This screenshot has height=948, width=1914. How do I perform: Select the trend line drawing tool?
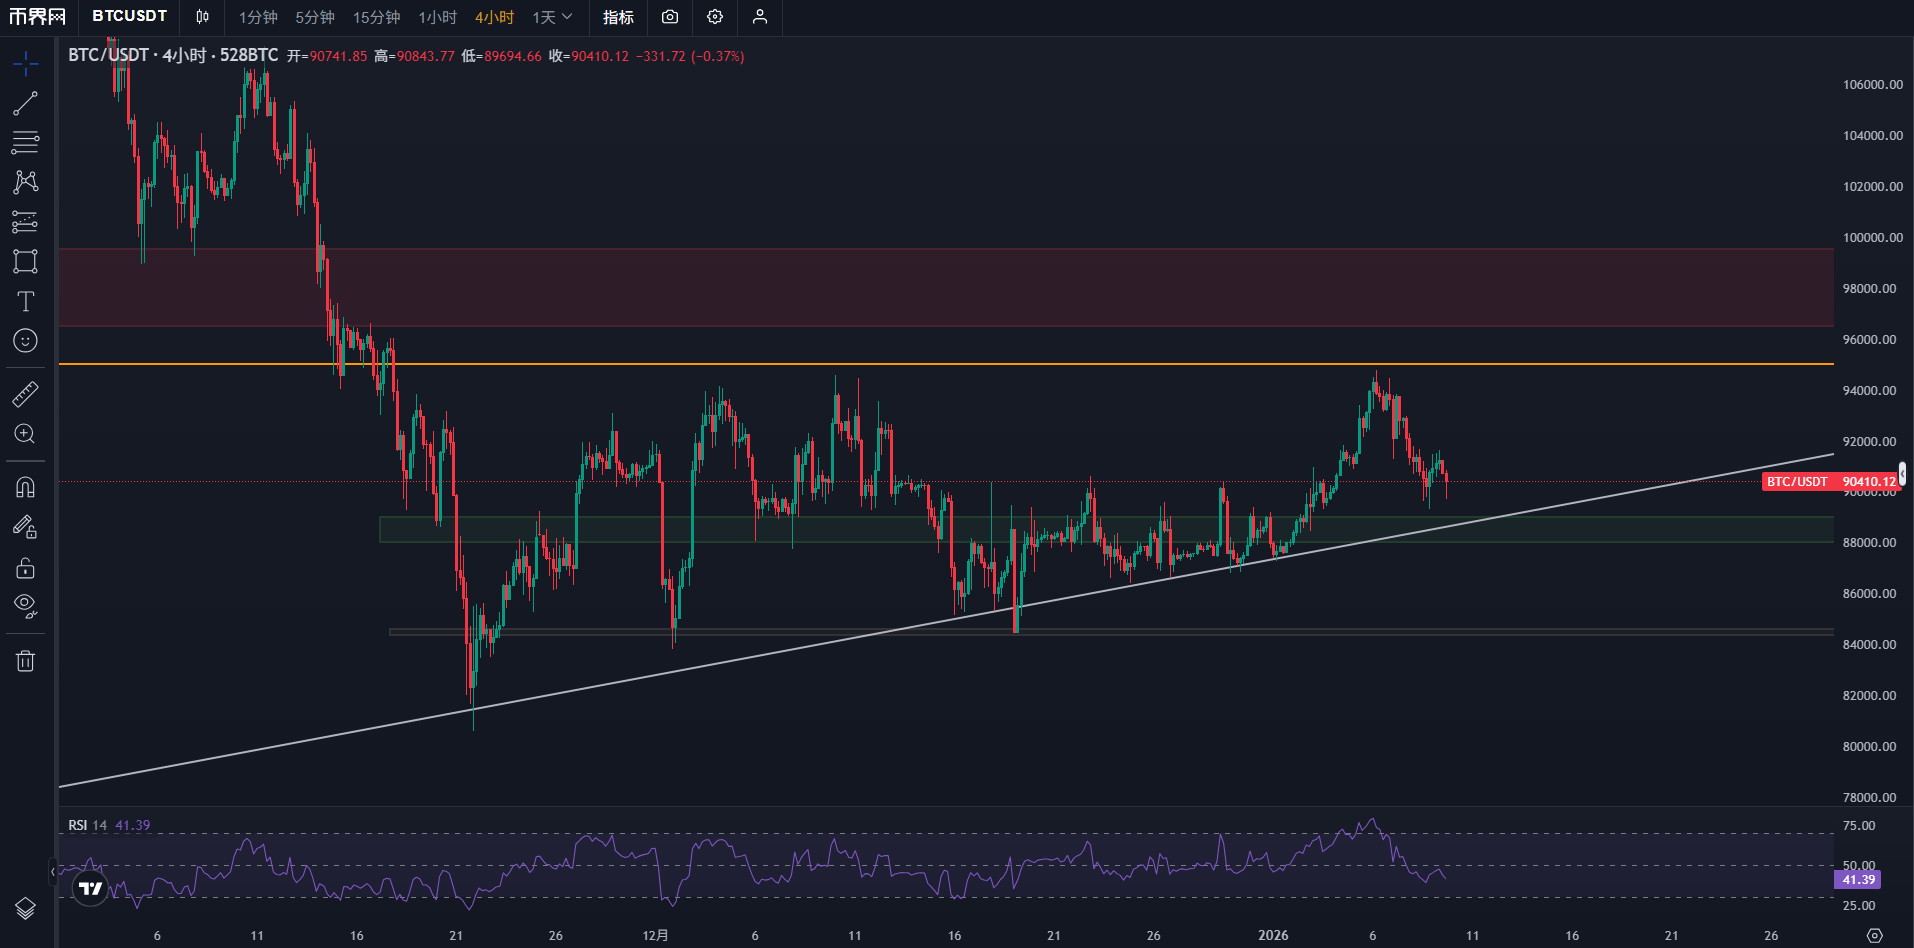pyautogui.click(x=25, y=103)
